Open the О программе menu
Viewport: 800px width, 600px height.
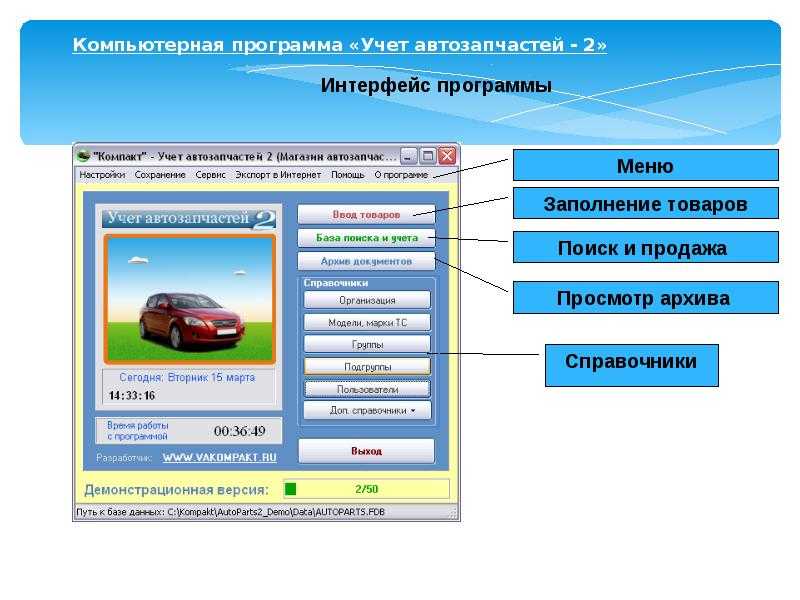click(x=401, y=174)
